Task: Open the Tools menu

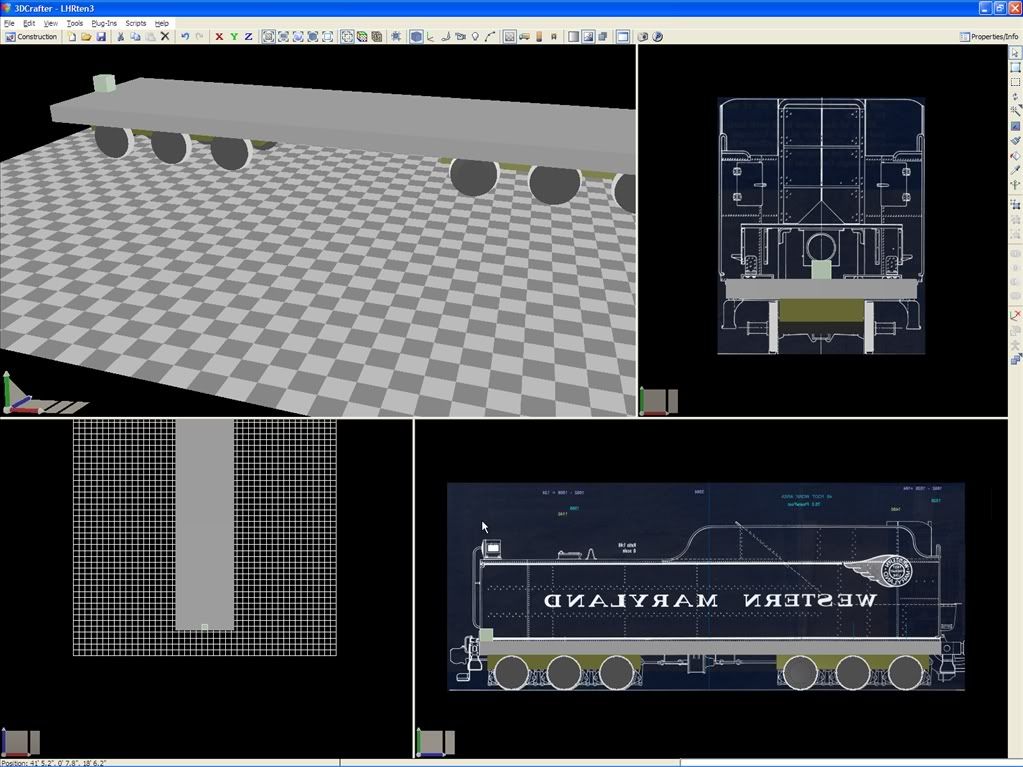Action: pyautogui.click(x=75, y=23)
